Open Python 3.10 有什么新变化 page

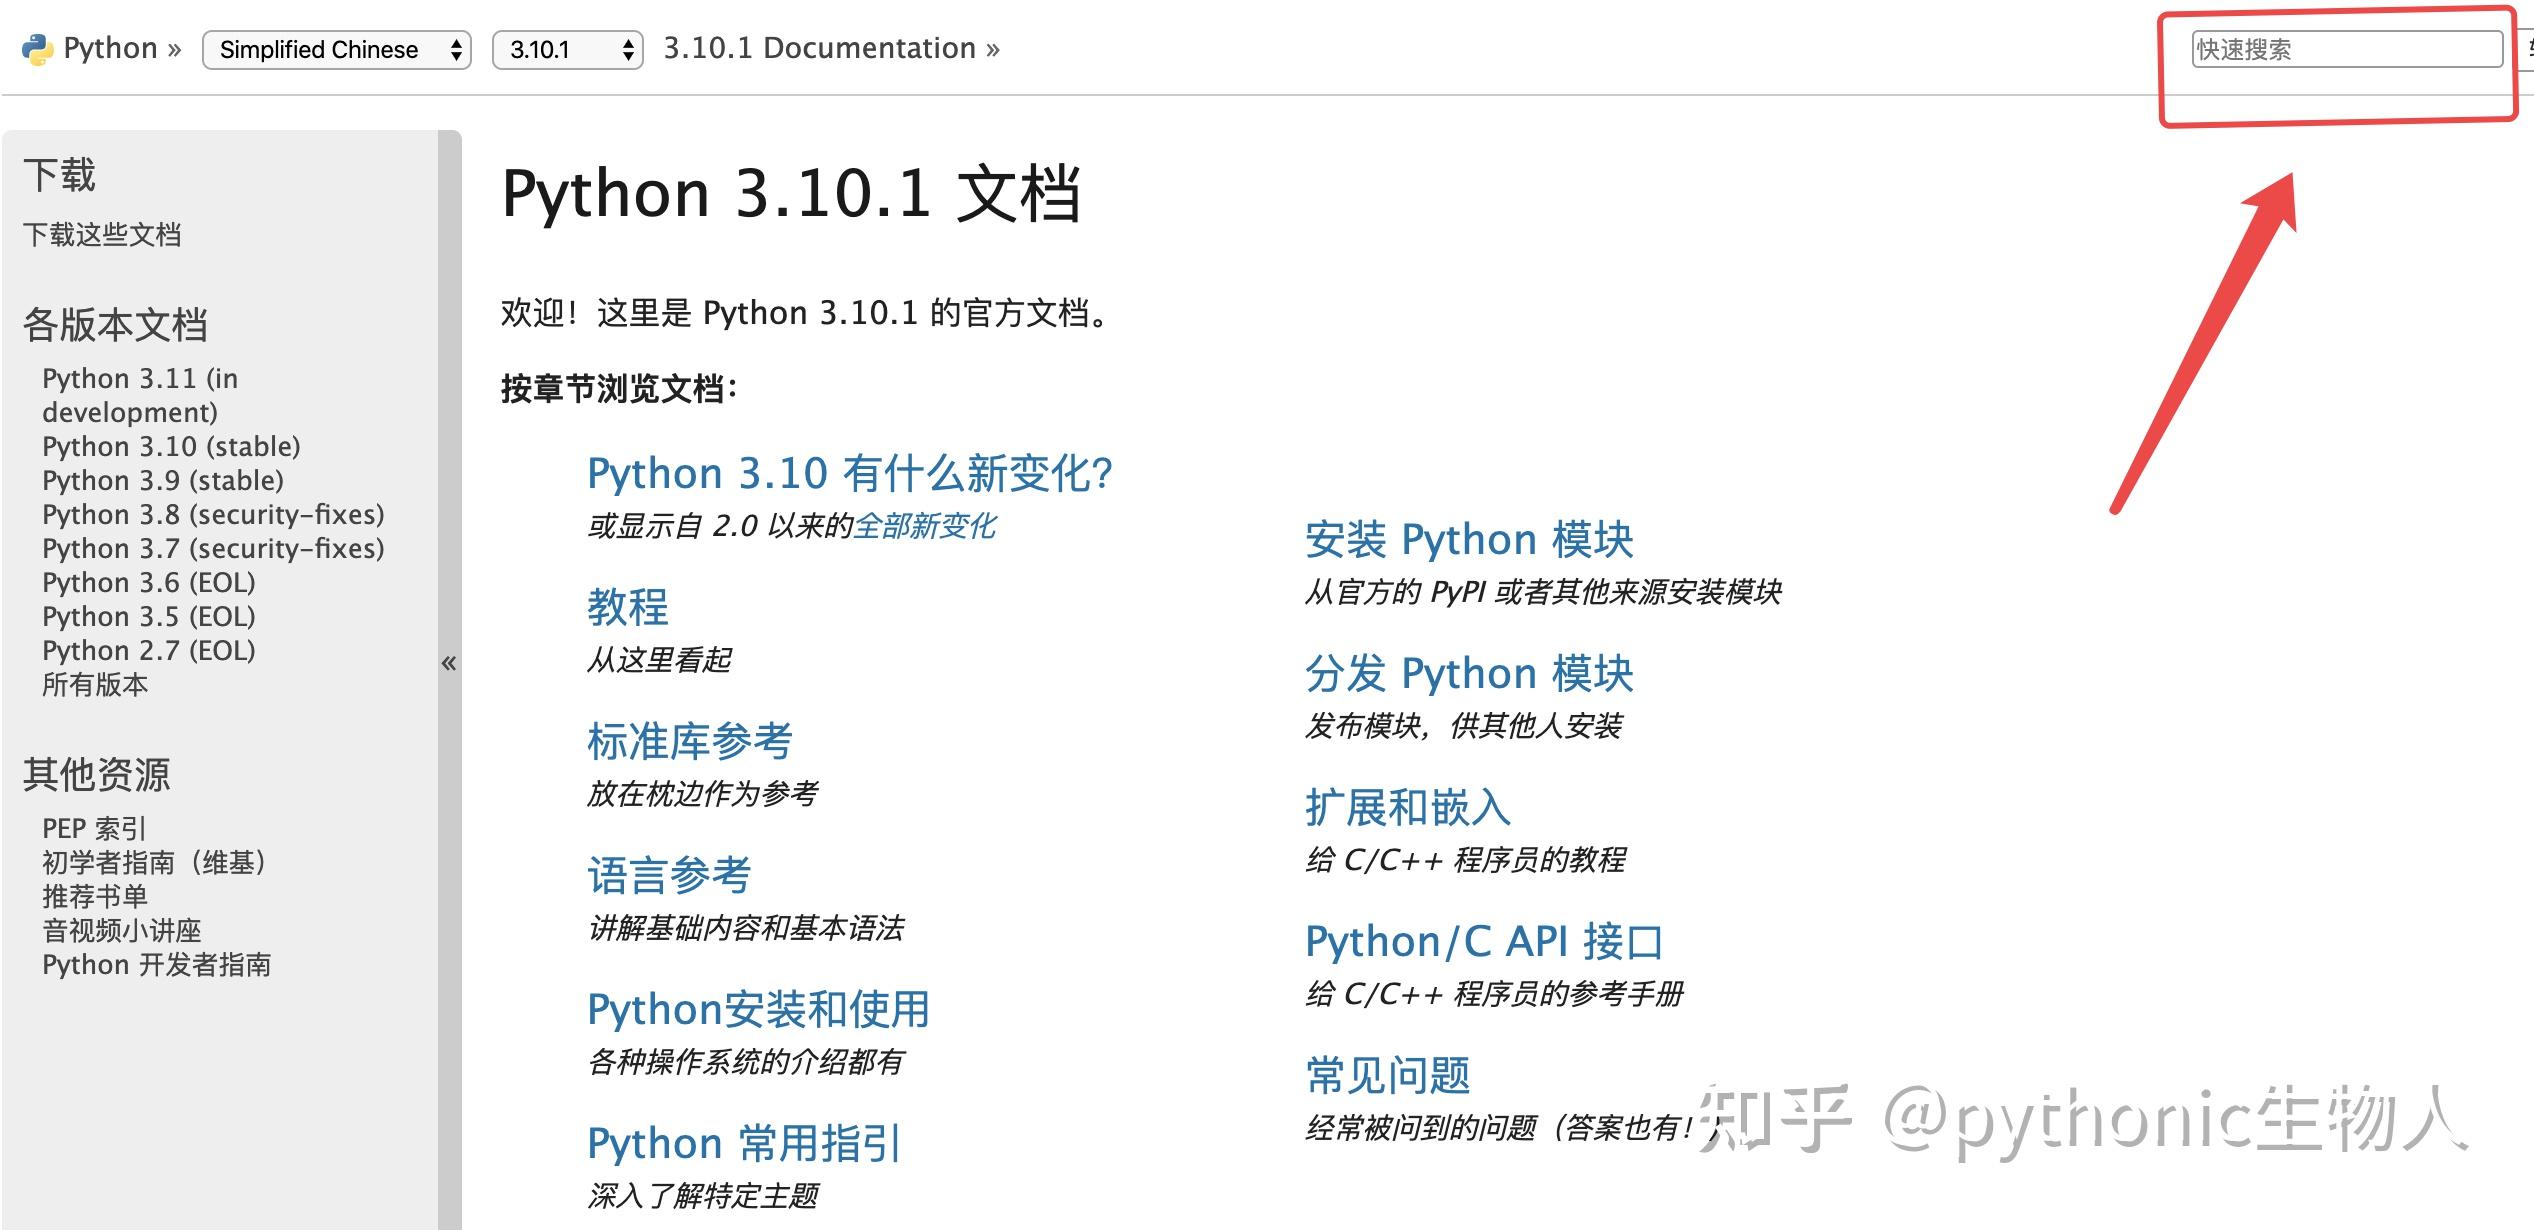pyautogui.click(x=849, y=472)
